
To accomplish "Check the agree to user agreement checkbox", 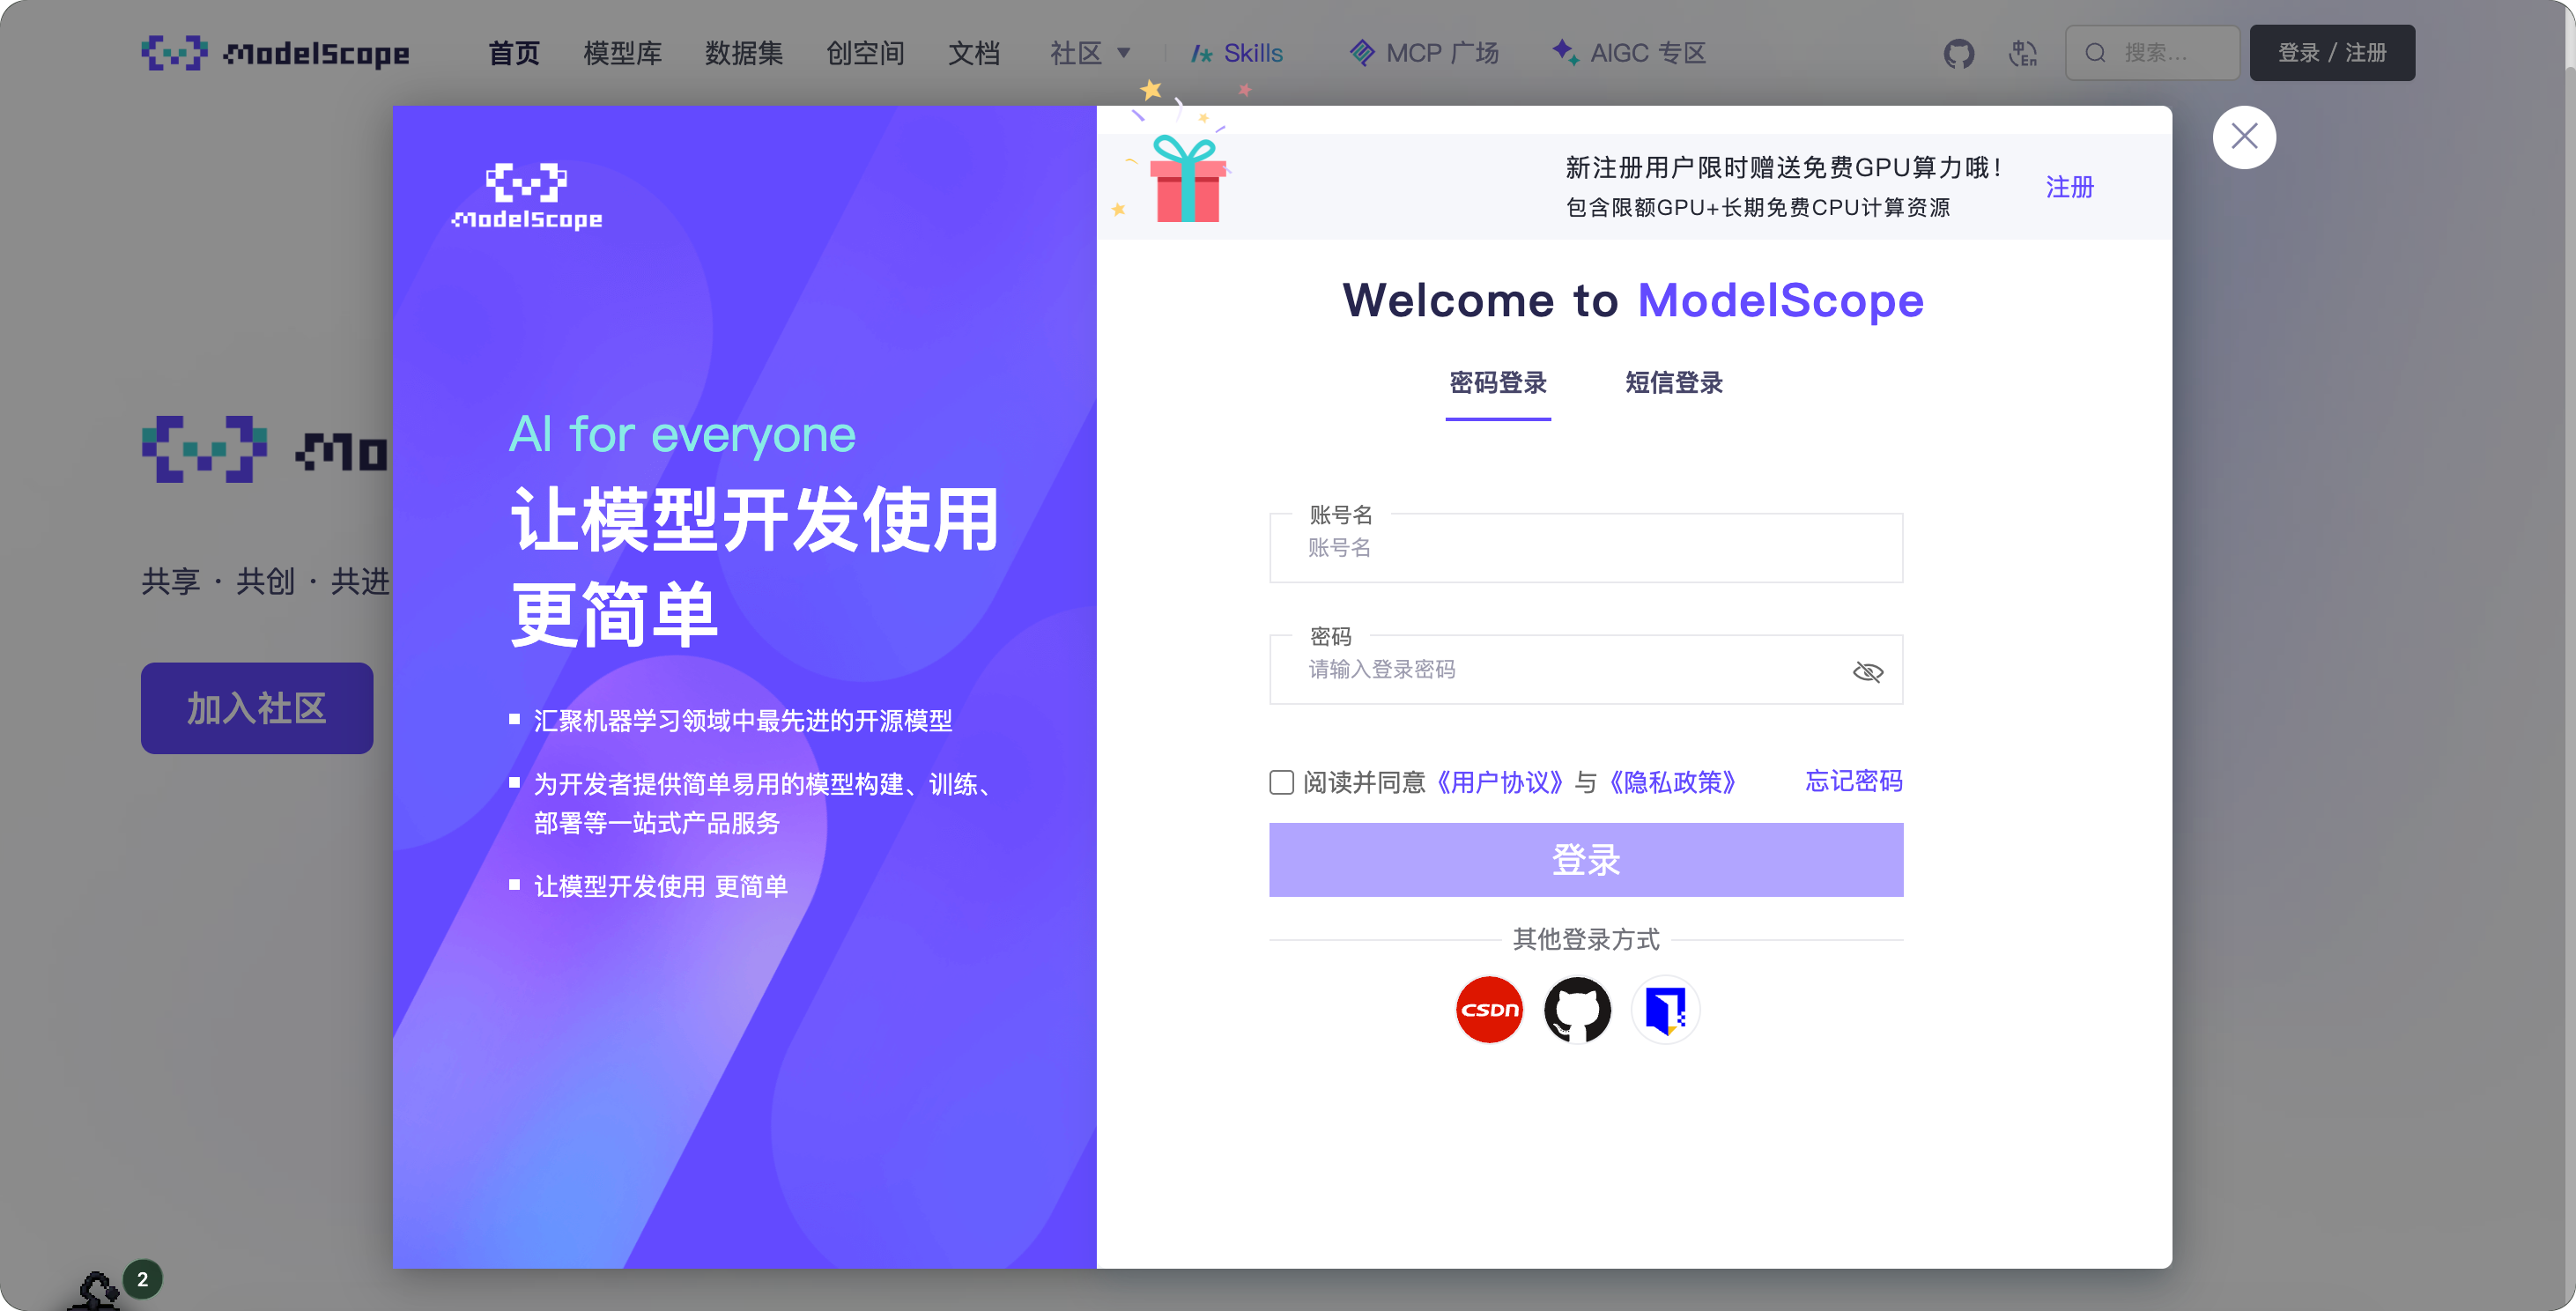I will [1281, 782].
